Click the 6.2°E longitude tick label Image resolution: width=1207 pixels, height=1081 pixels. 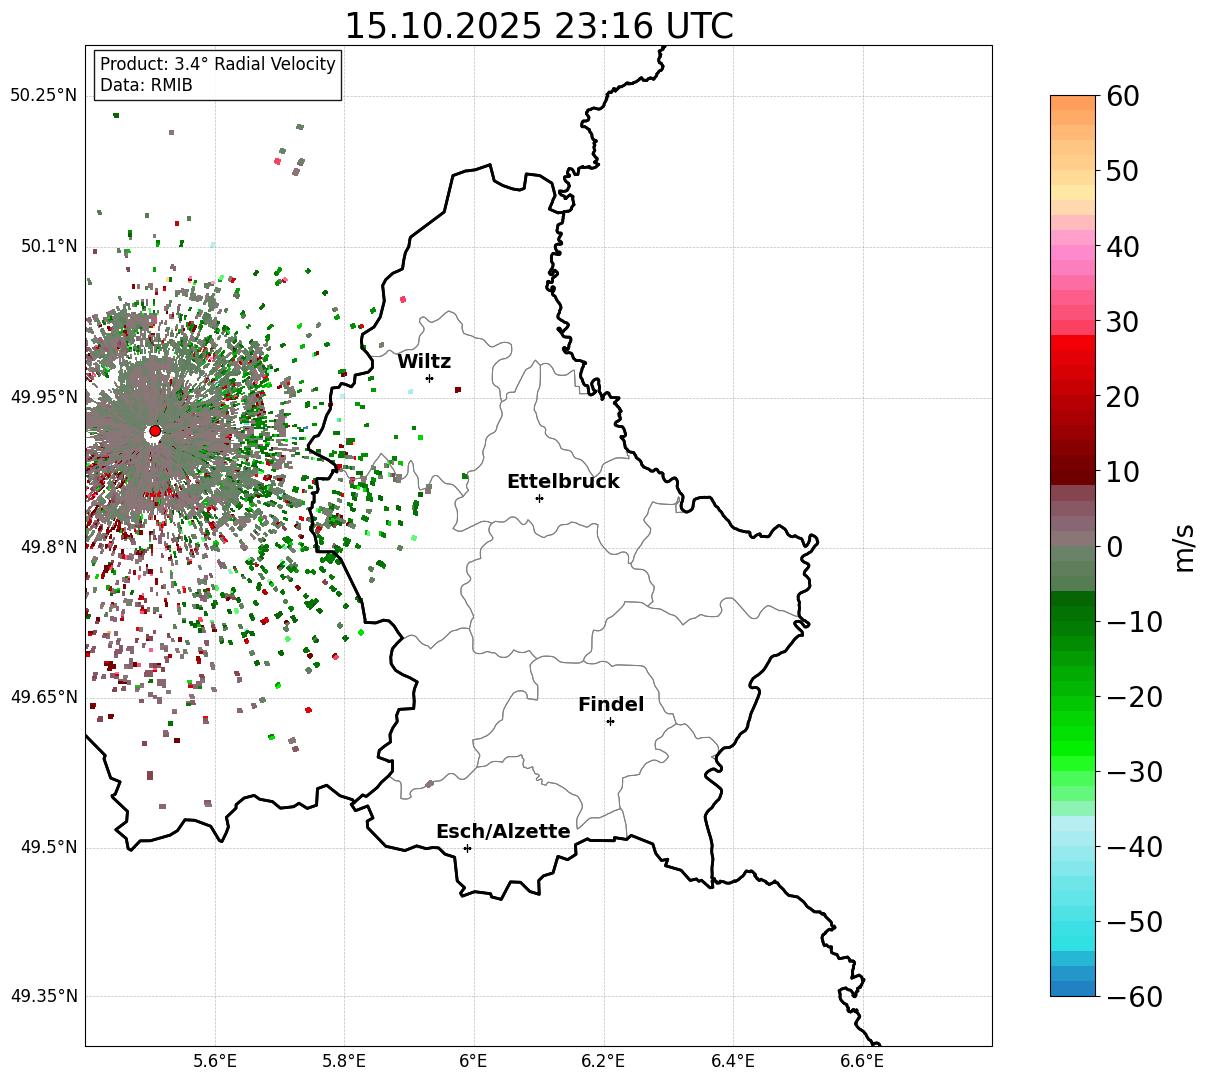[604, 1061]
